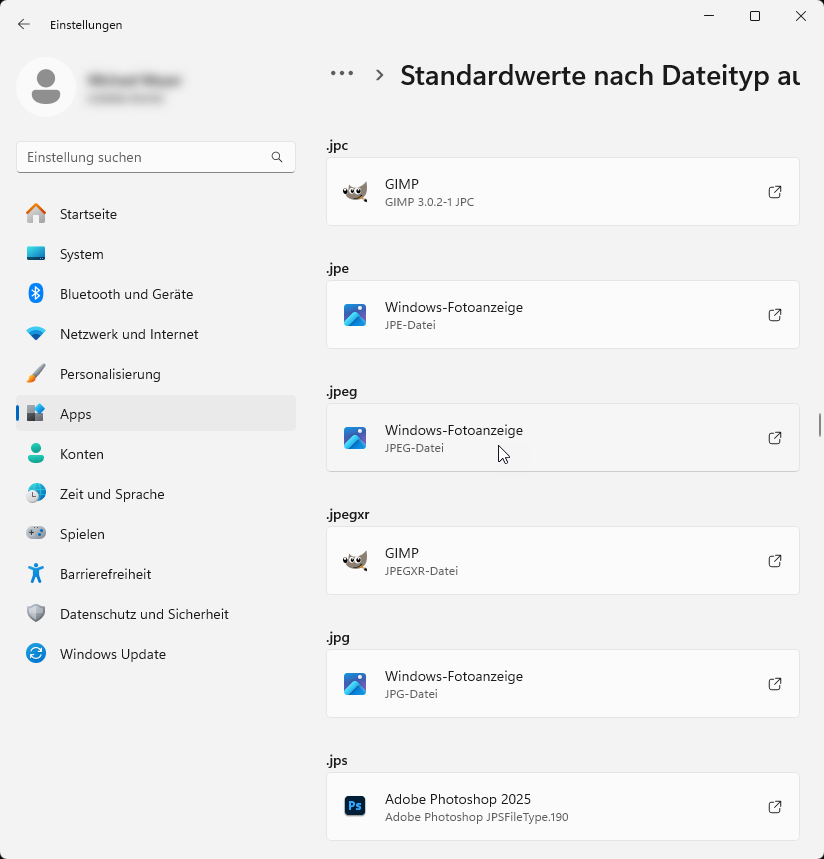
Task: Click the external-link icon for .jpegxr
Action: pyautogui.click(x=775, y=561)
